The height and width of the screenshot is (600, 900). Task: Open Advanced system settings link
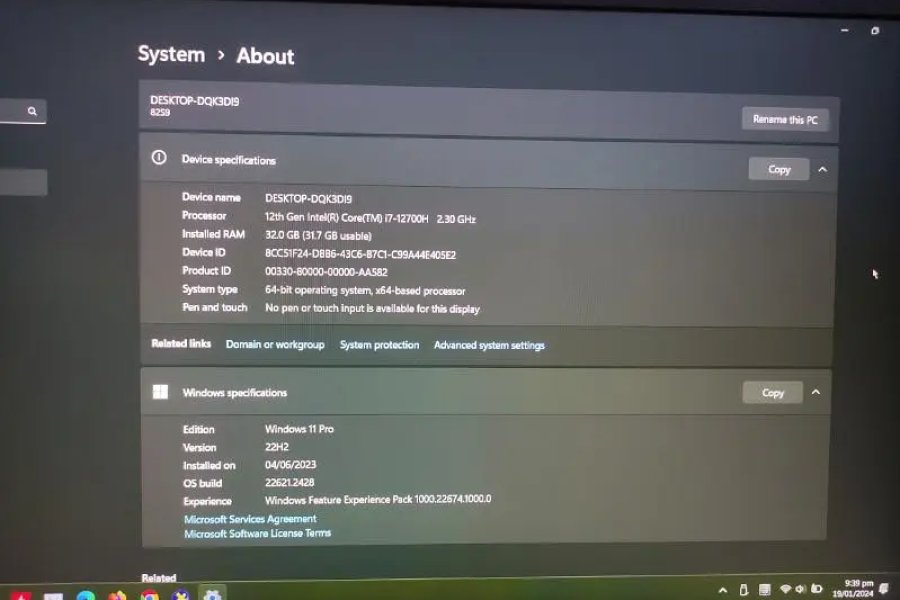[x=489, y=345]
